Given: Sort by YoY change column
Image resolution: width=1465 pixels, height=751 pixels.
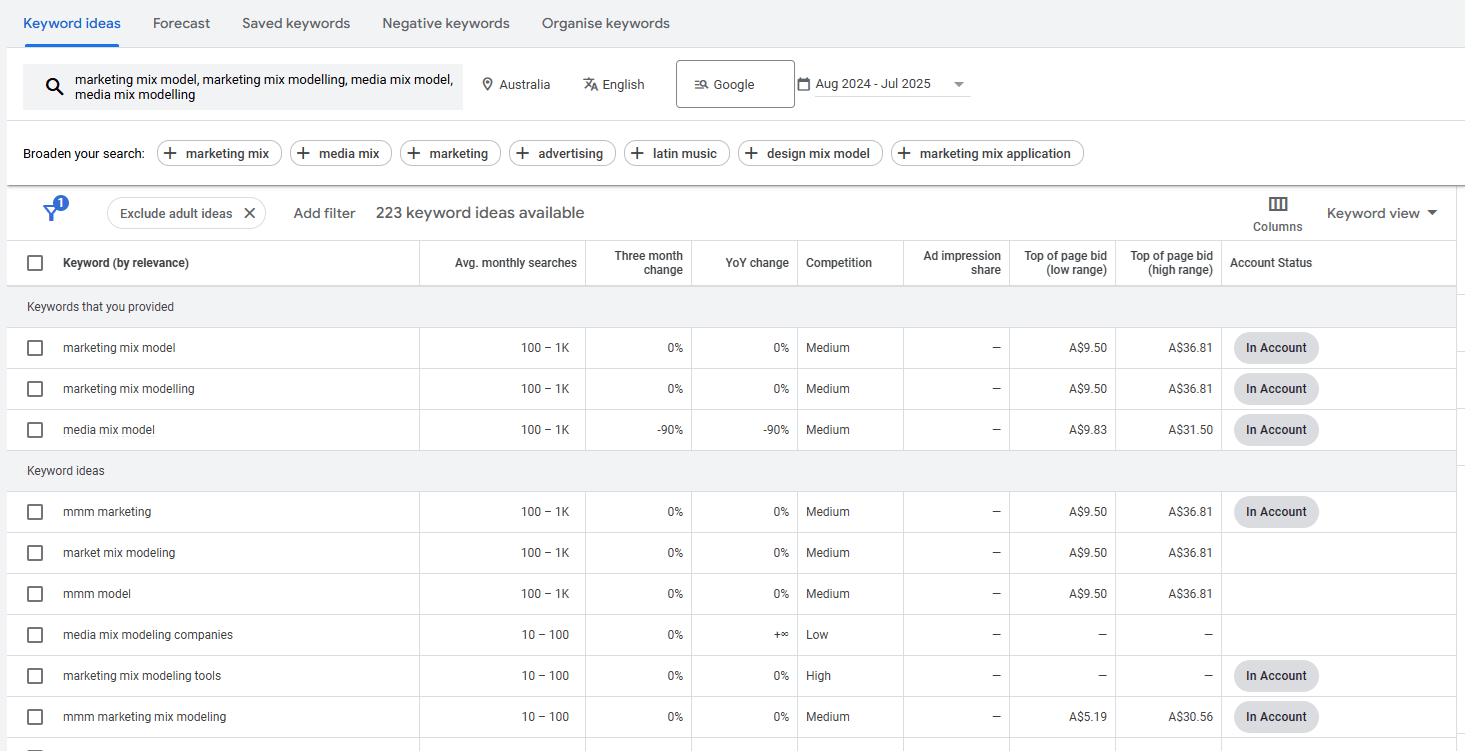Looking at the screenshot, I should click(x=757, y=263).
